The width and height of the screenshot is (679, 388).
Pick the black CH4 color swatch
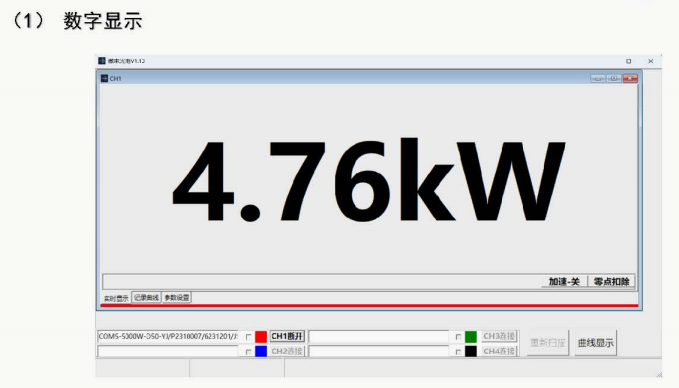click(x=471, y=351)
